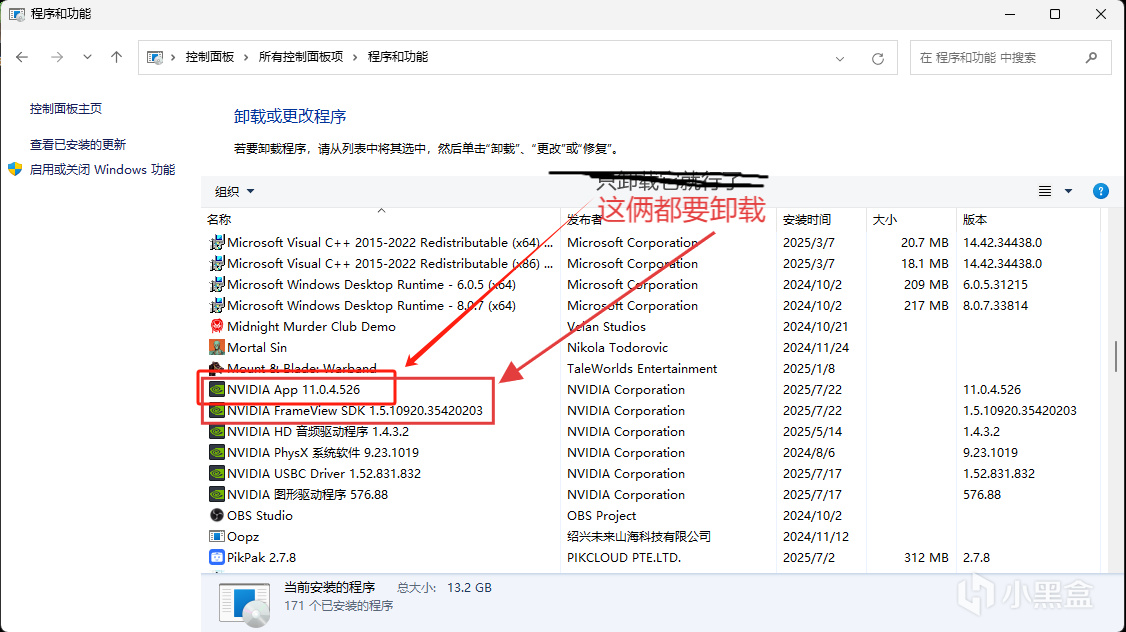Open 启用或关闭 Windows 功能 link
This screenshot has height=632, width=1126.
click(x=102, y=169)
